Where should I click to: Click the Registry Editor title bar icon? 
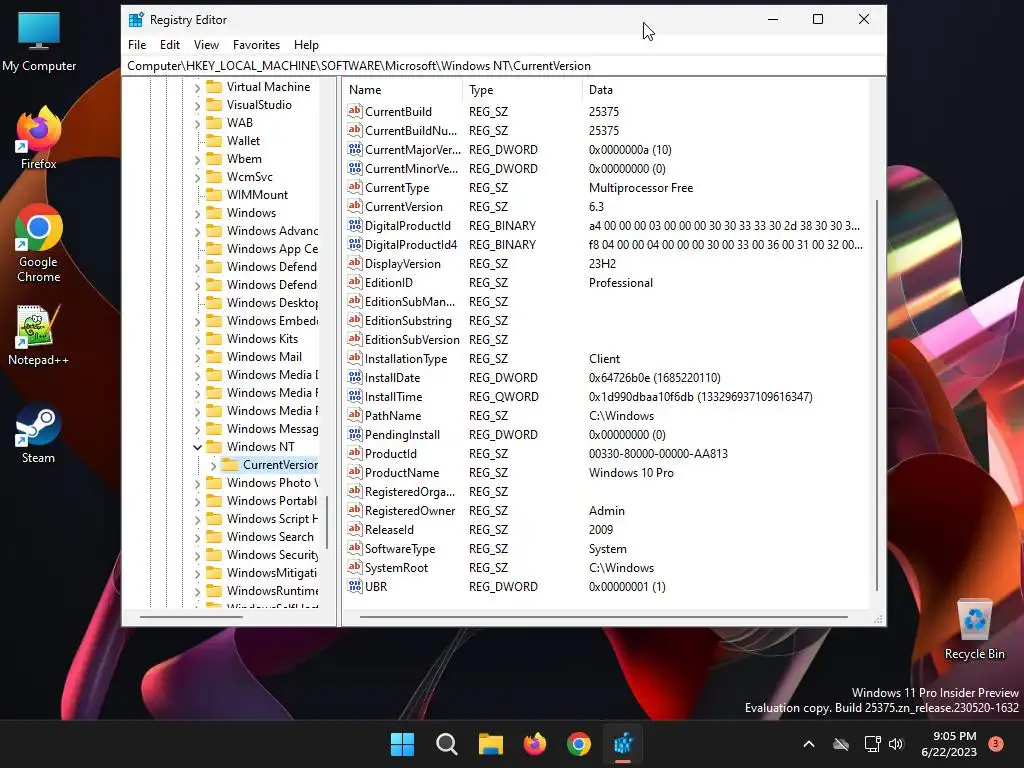136,20
